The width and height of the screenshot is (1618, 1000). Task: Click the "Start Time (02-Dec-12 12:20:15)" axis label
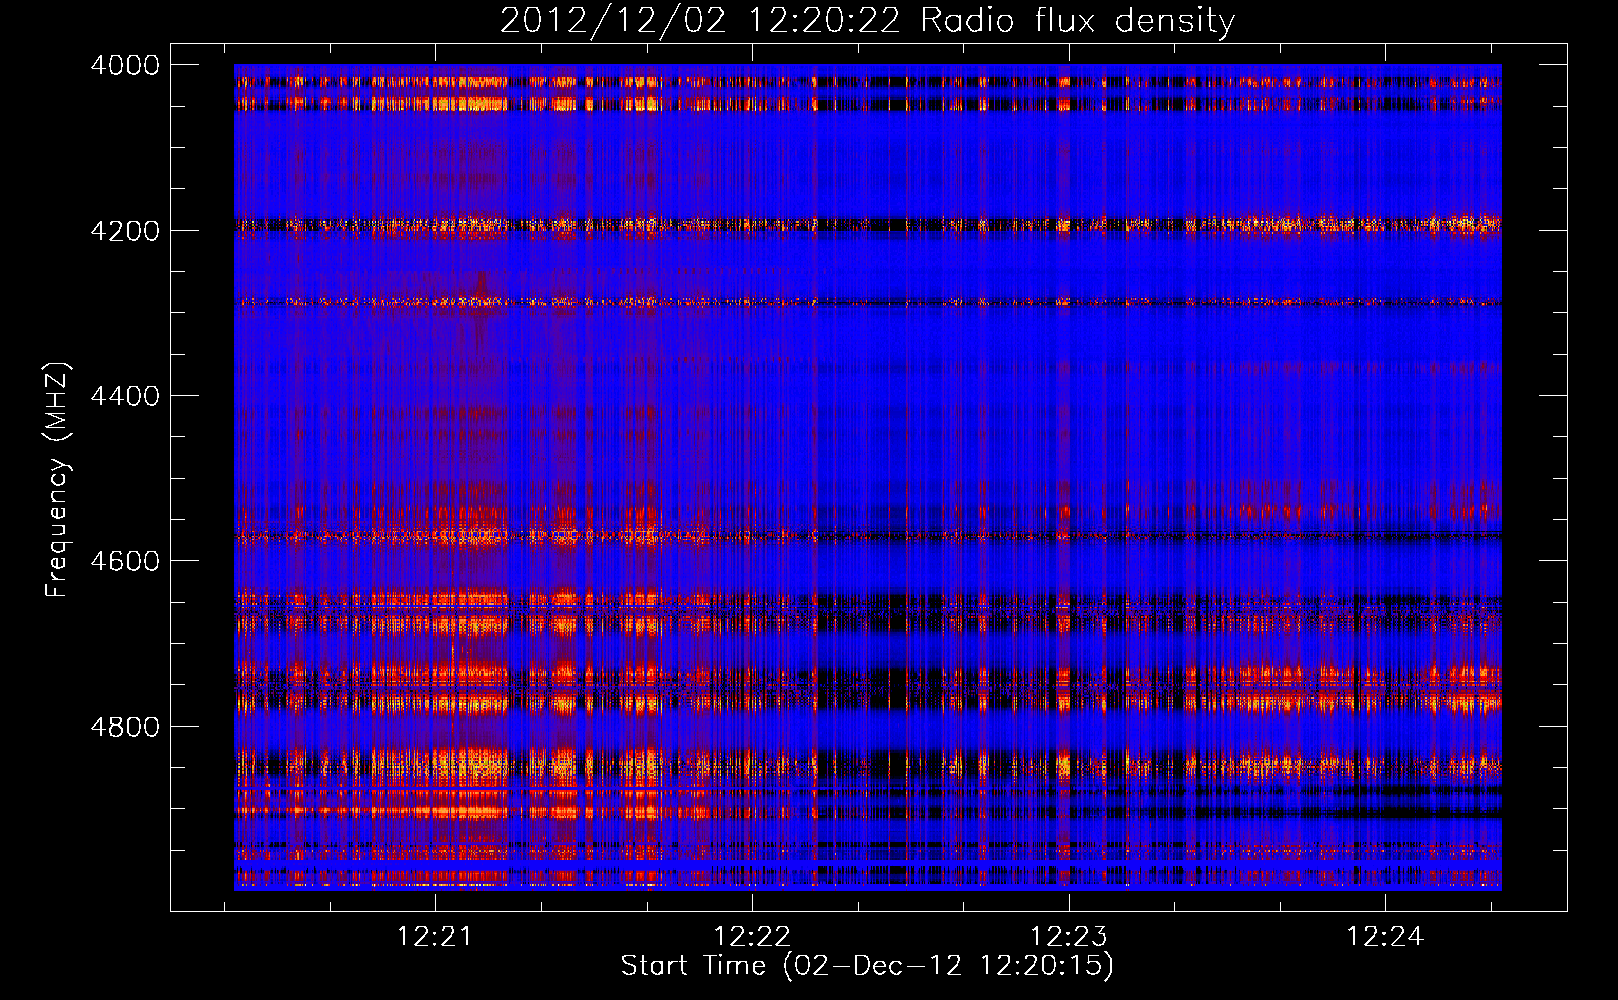[x=867, y=966]
